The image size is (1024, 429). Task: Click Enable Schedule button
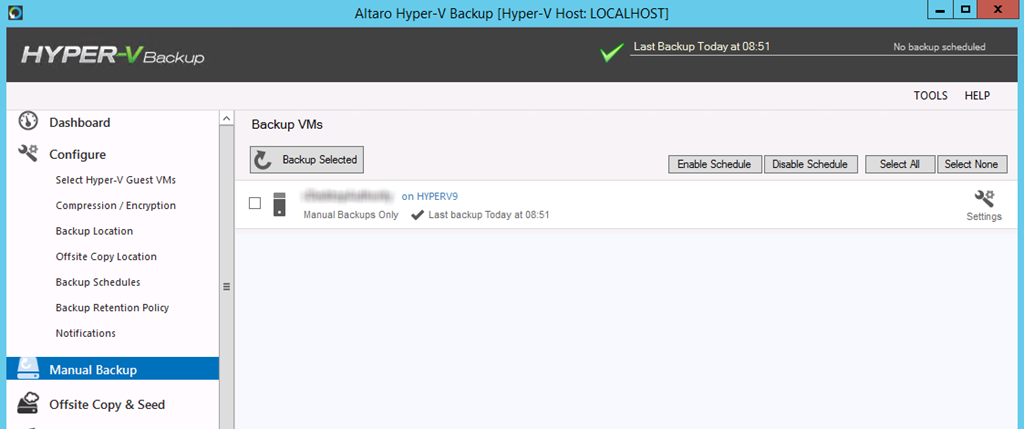pos(714,165)
